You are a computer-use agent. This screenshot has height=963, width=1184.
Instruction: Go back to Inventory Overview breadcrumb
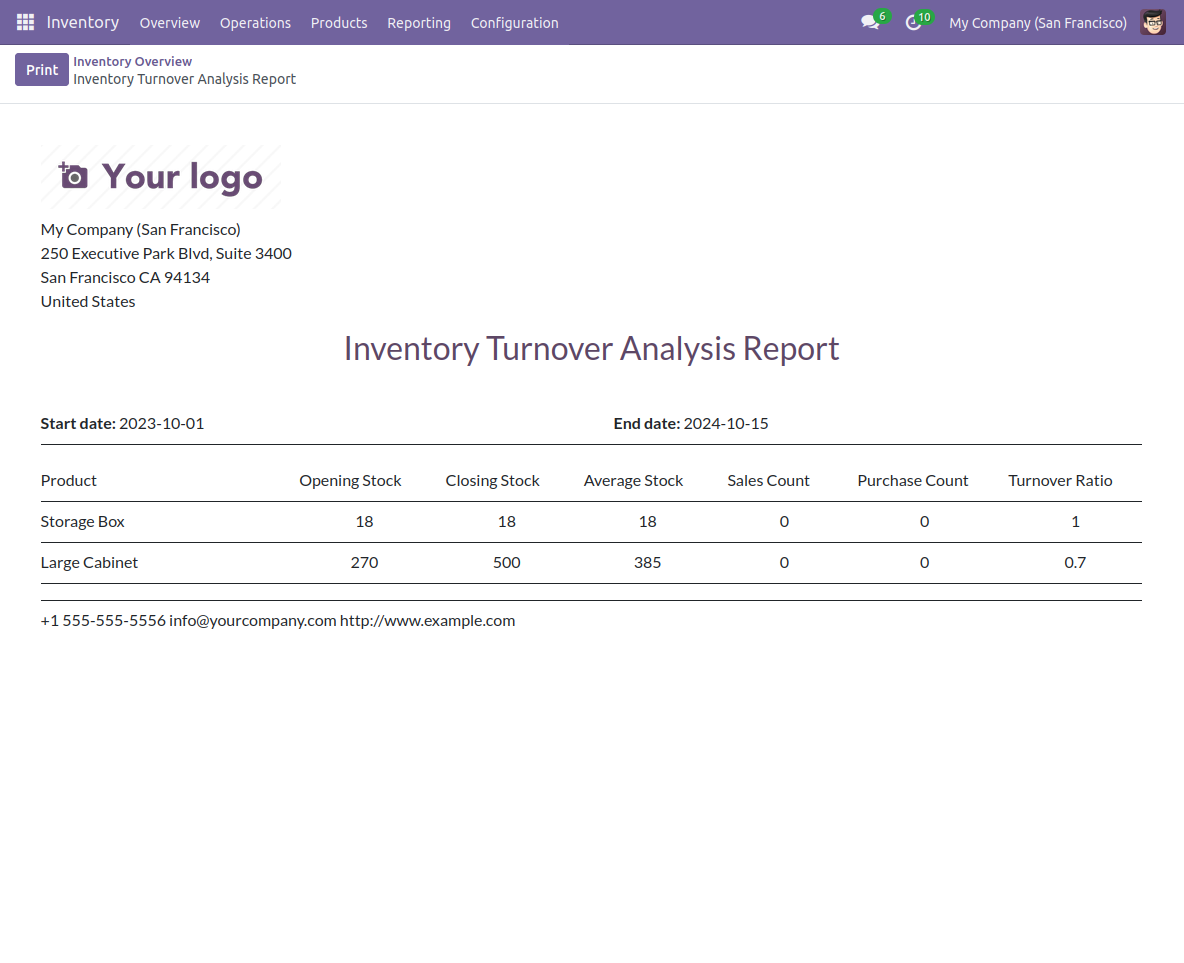(132, 62)
